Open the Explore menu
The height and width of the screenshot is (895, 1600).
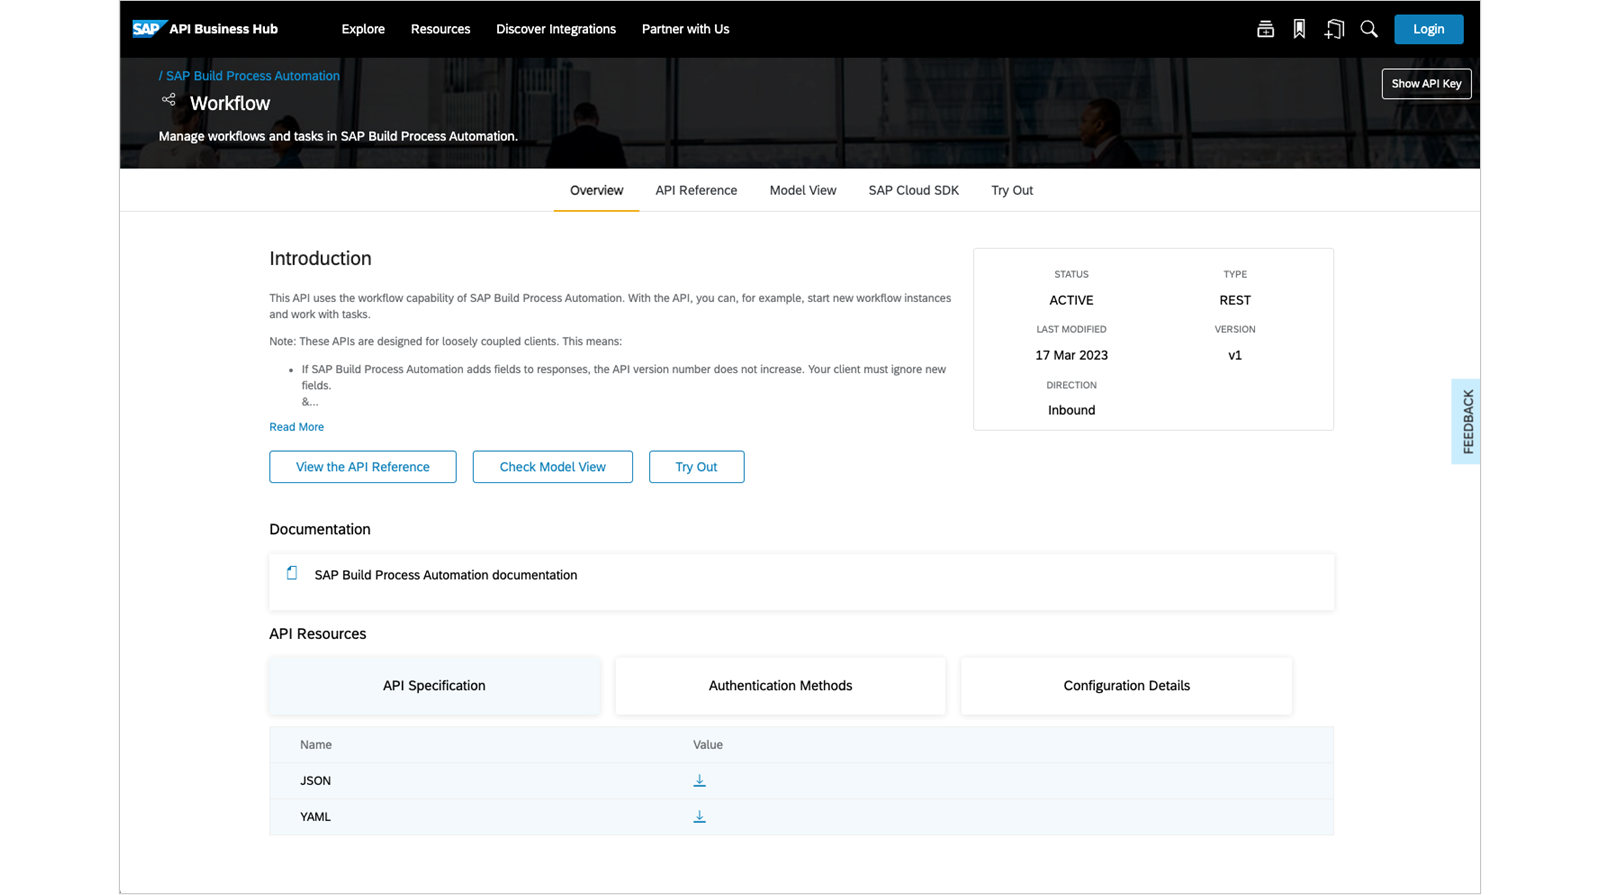[x=363, y=29]
